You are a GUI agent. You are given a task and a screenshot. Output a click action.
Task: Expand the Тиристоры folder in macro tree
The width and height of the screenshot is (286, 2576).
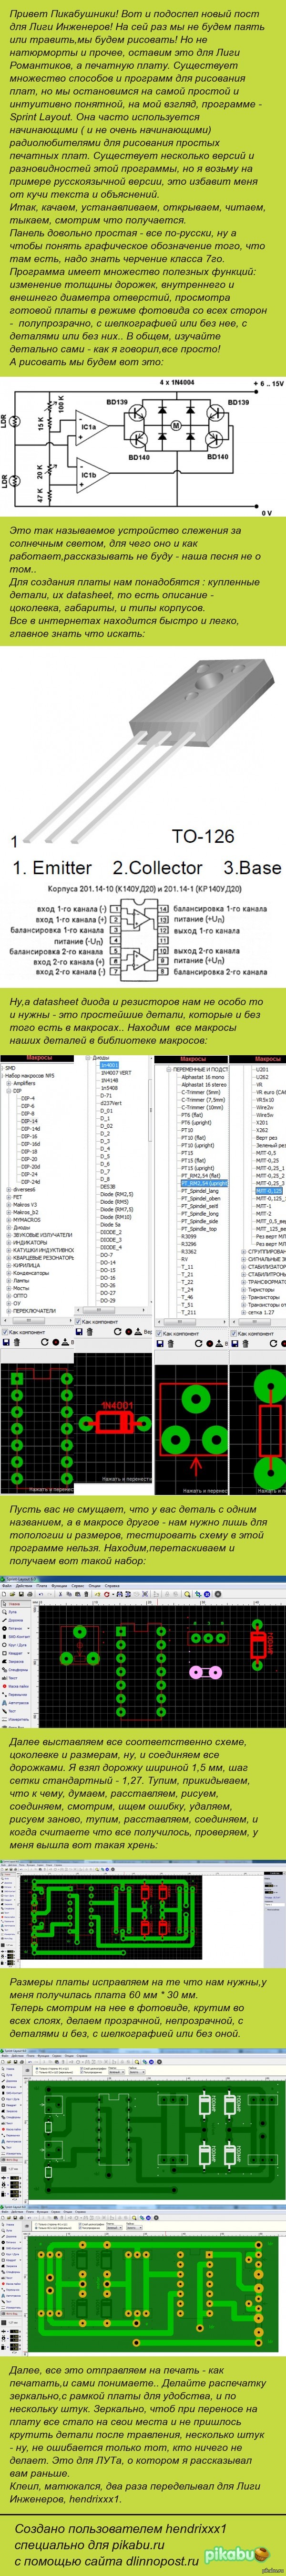coord(243,1290)
